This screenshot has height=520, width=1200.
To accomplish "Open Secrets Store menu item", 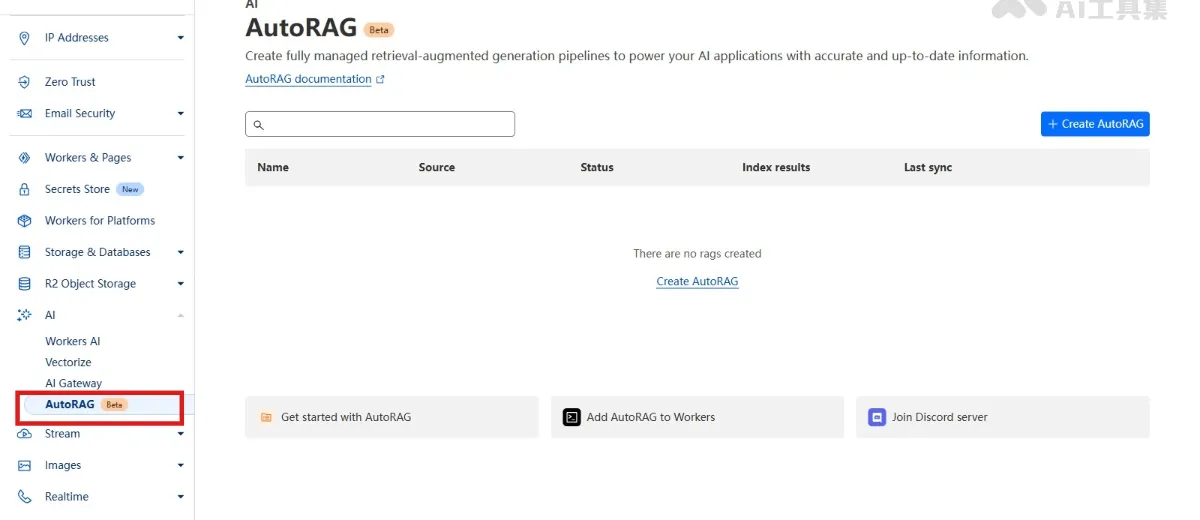I will pos(77,189).
